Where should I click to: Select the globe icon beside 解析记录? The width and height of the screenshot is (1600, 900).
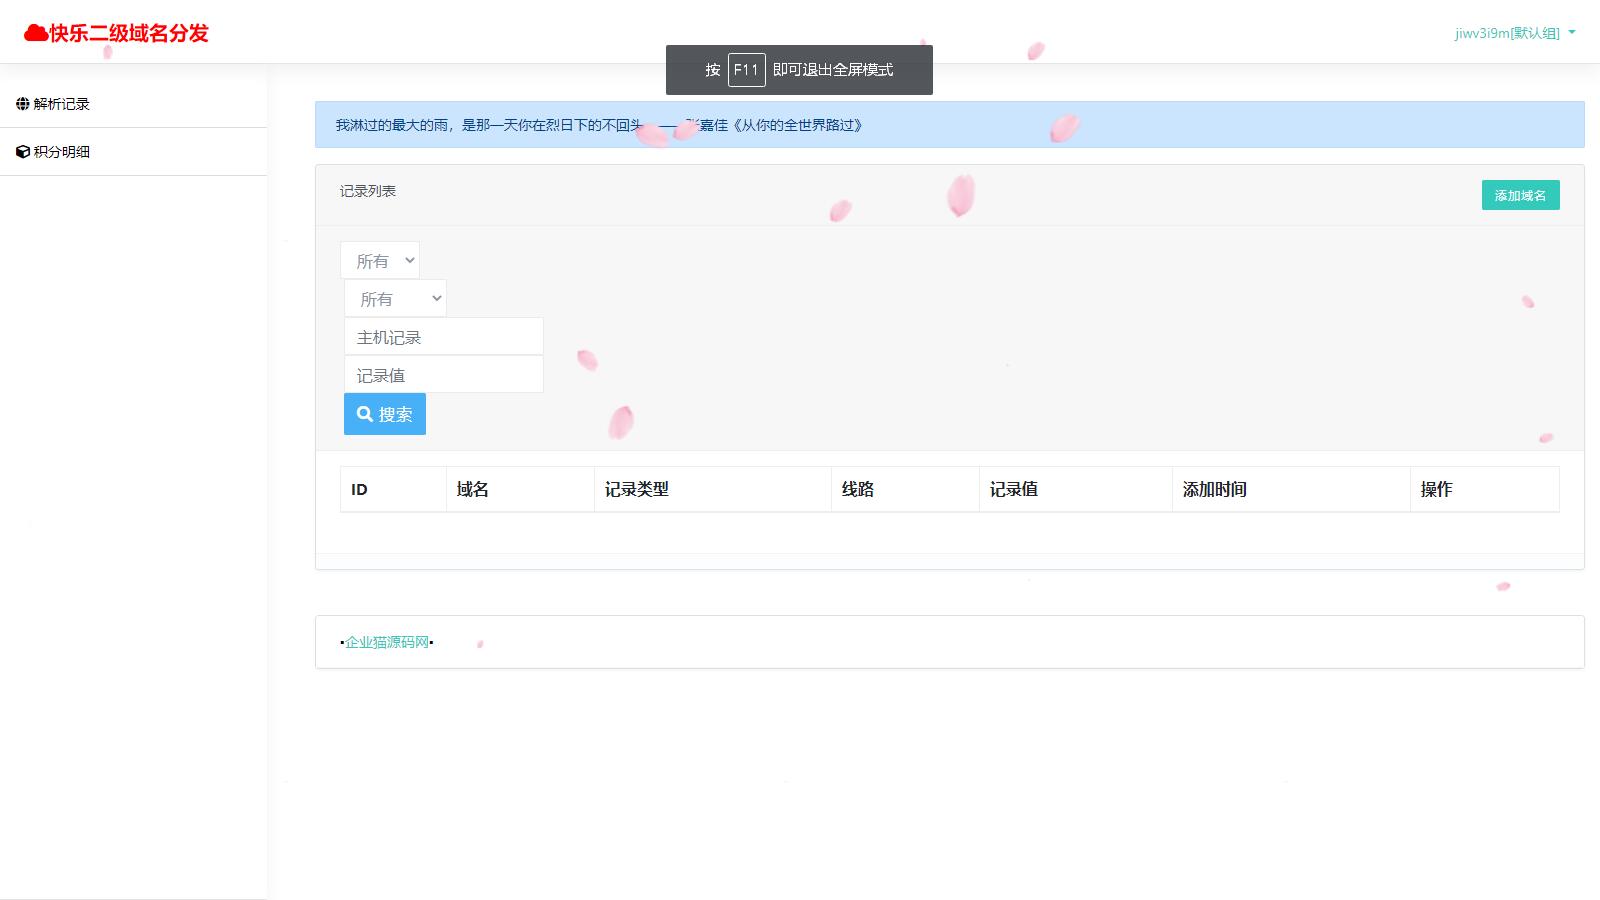(x=21, y=103)
